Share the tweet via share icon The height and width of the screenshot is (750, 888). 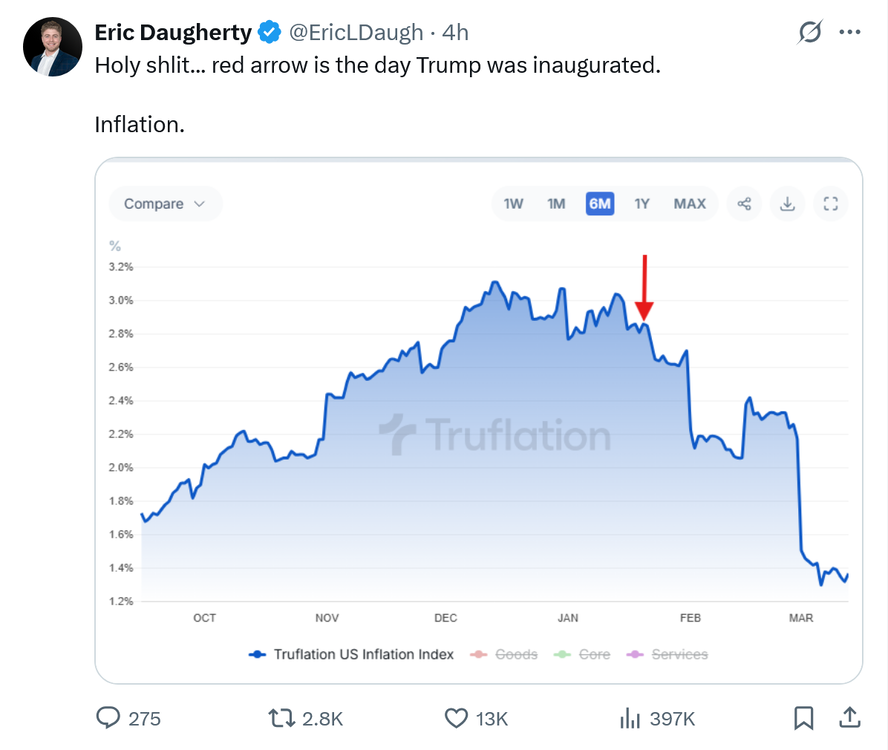[849, 718]
